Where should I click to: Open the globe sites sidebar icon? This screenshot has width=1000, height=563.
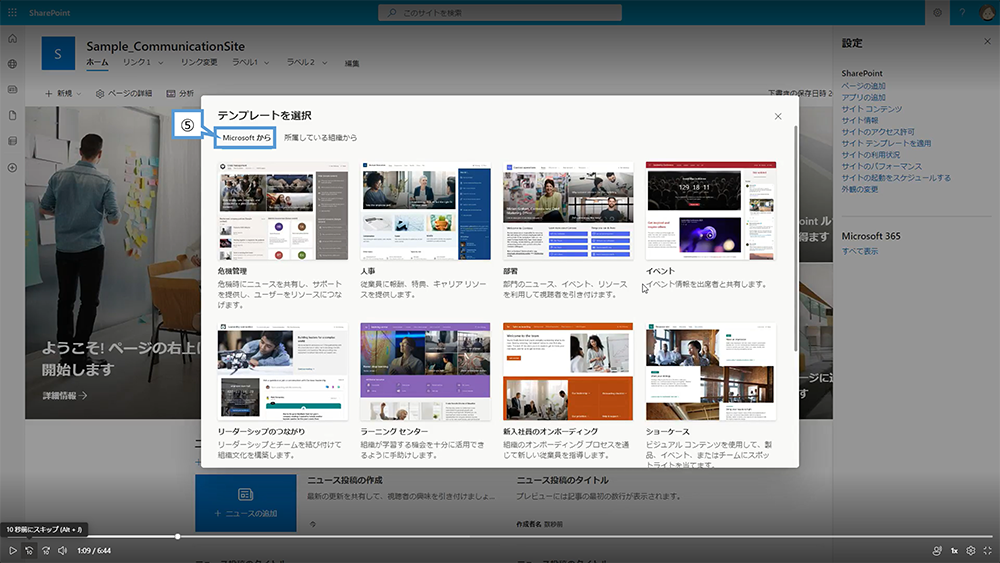[12, 64]
